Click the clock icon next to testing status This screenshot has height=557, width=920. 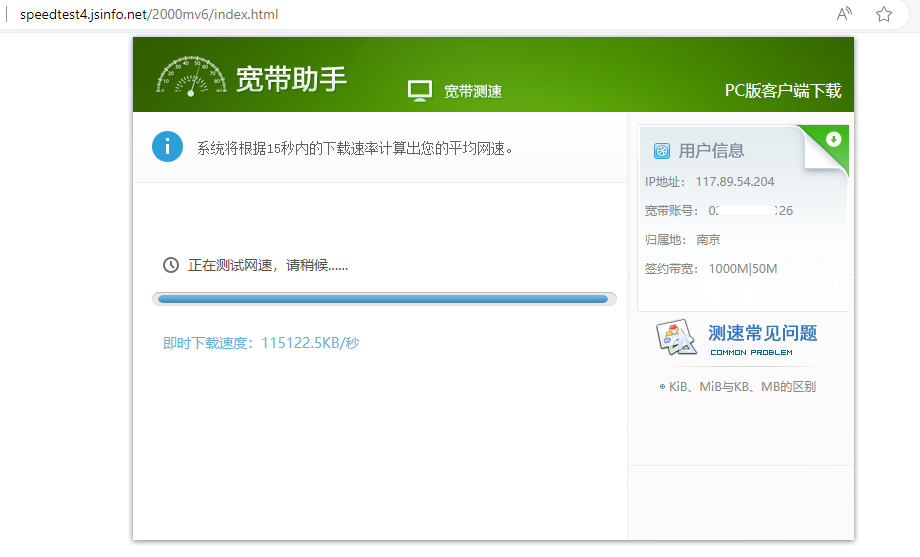coord(171,265)
